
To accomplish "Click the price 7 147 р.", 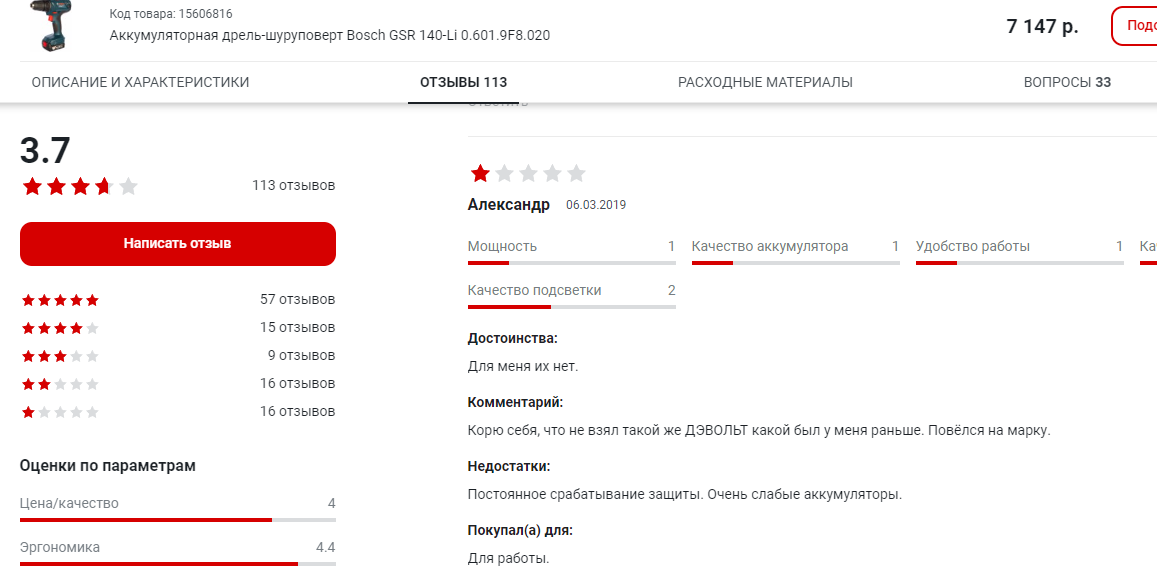I will click(x=1043, y=27).
